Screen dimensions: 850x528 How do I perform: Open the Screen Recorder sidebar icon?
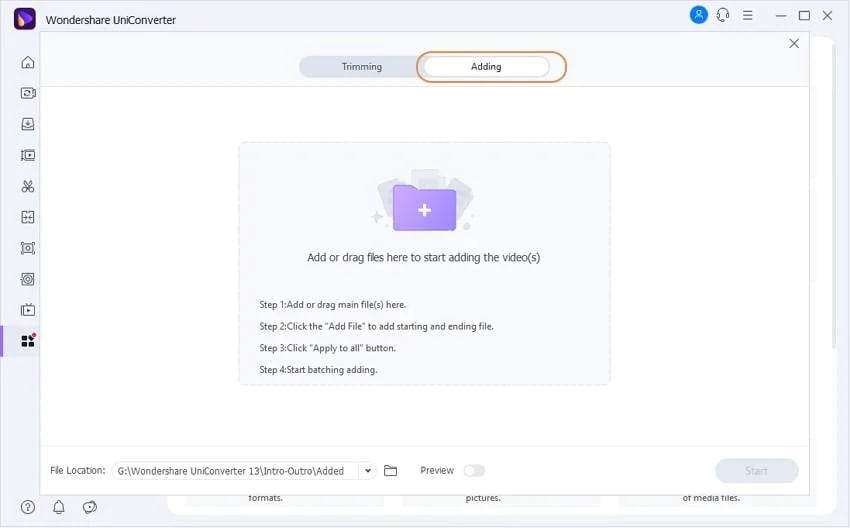28,248
